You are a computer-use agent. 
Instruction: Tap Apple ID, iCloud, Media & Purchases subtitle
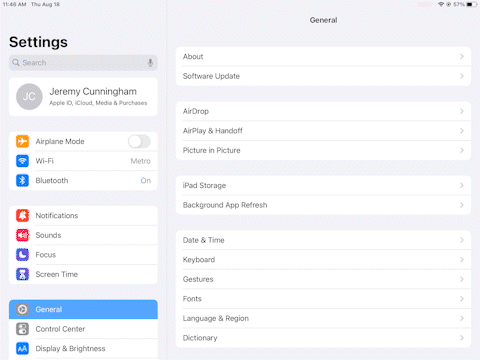coord(98,103)
